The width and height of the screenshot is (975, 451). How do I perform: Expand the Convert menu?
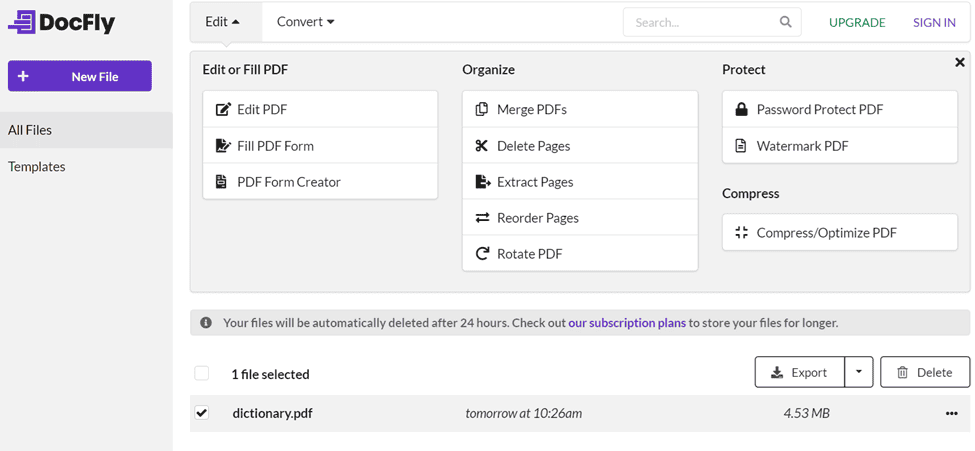coord(305,22)
